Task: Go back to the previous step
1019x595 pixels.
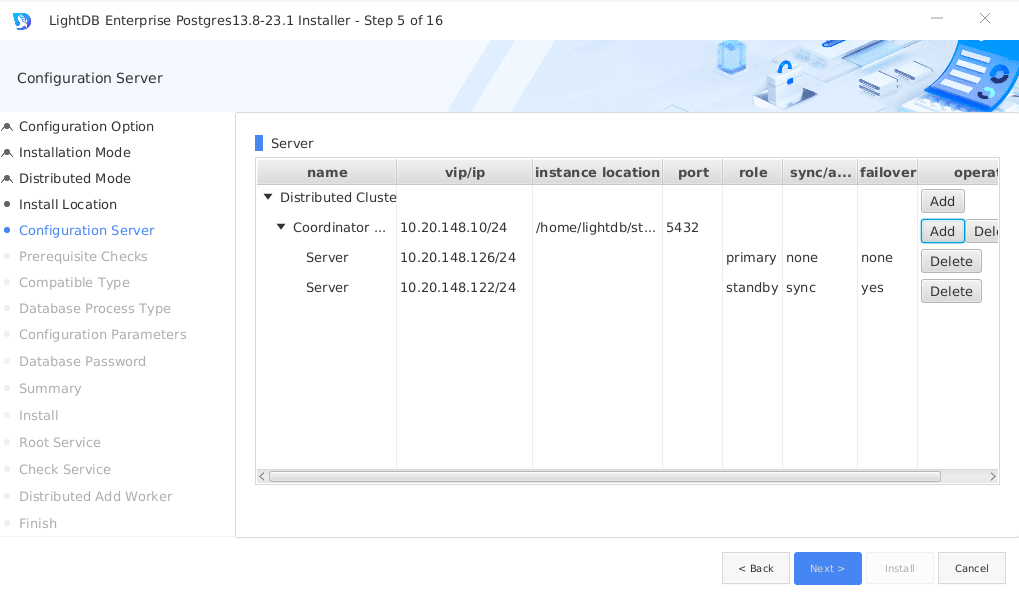Action: [x=756, y=568]
